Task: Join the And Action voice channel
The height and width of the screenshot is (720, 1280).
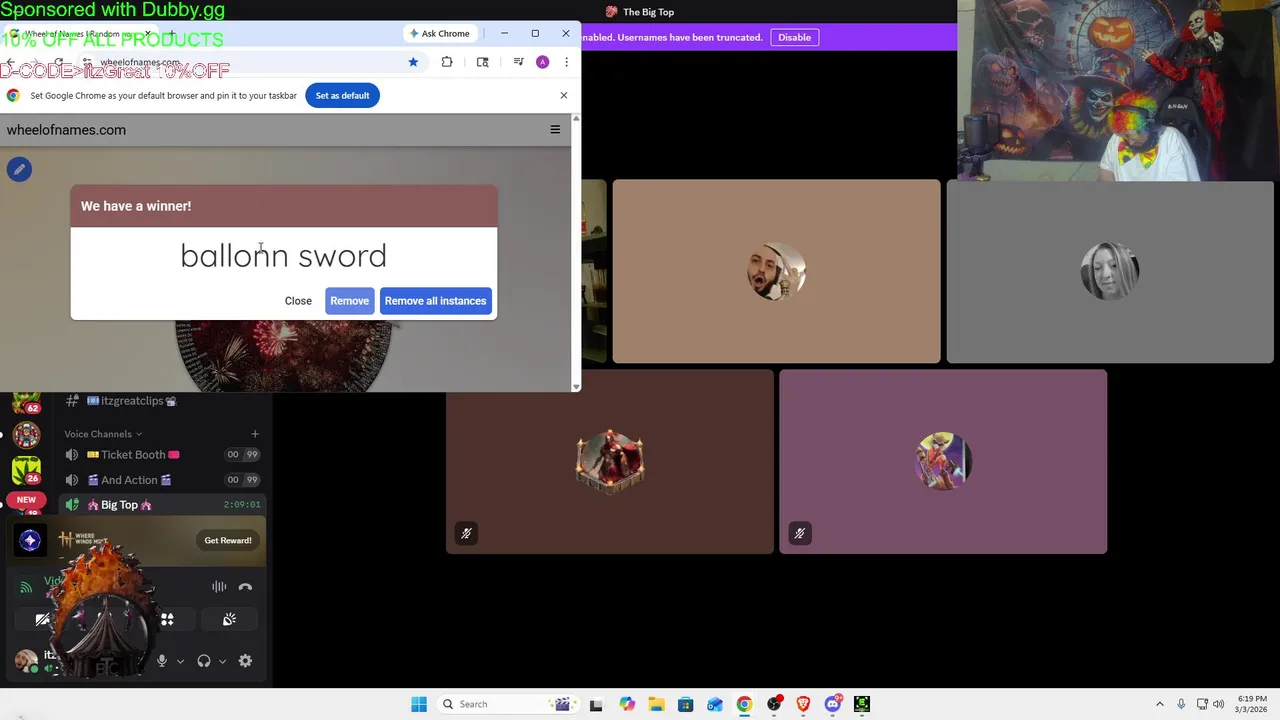Action: pyautogui.click(x=129, y=479)
